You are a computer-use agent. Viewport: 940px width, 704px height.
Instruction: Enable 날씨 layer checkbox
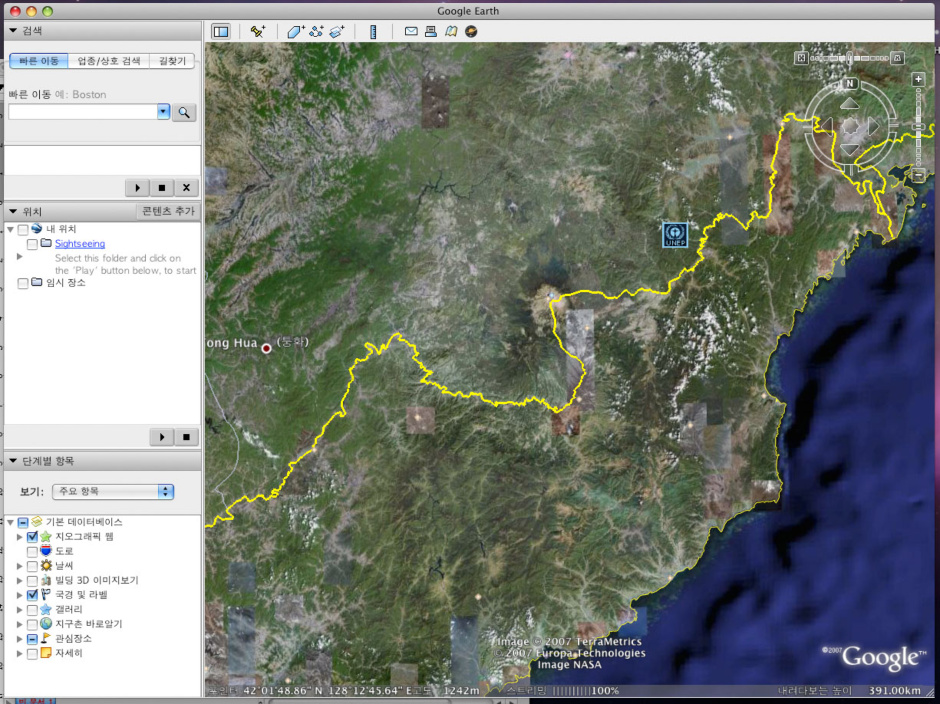pyautogui.click(x=32, y=566)
